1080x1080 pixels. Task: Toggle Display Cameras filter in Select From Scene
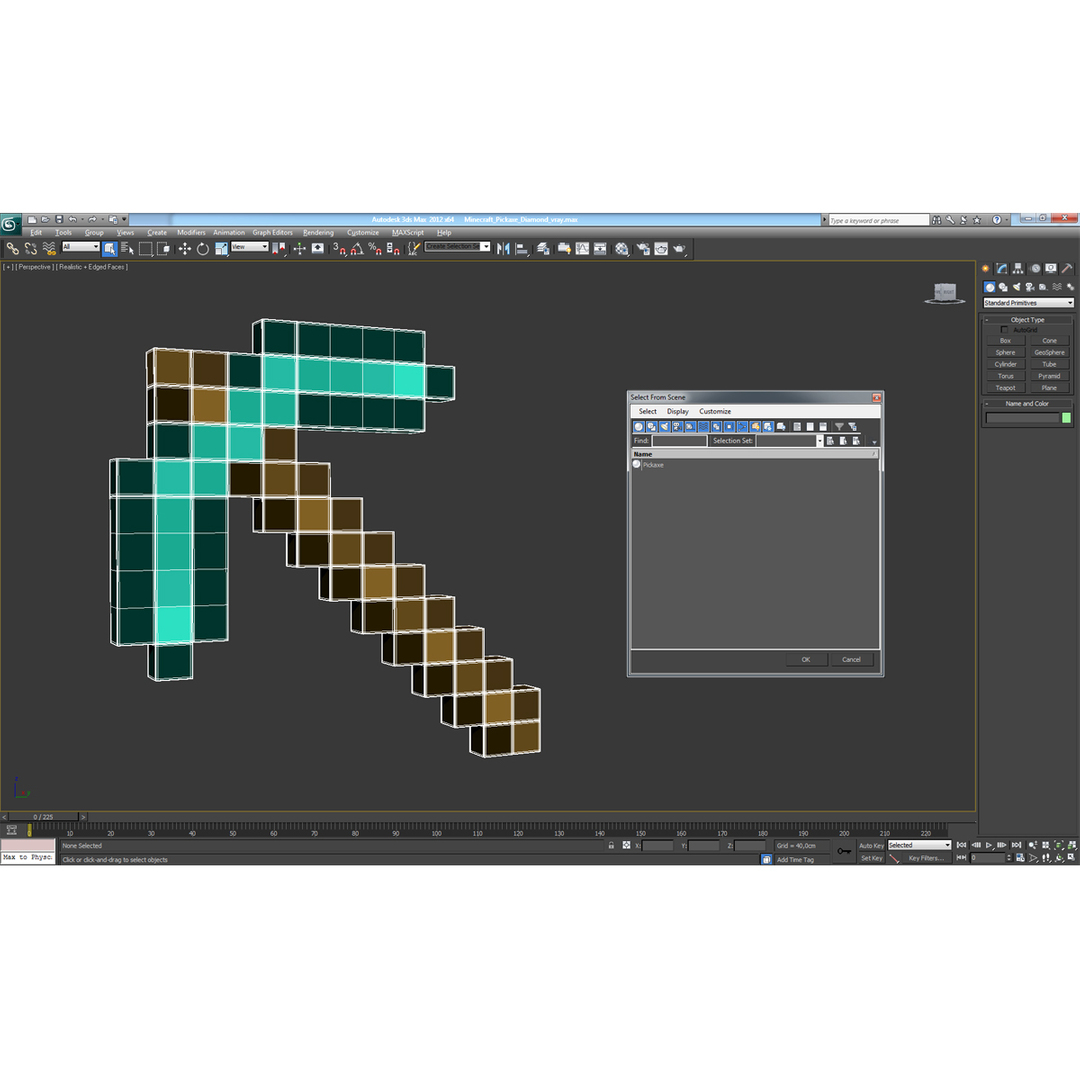677,426
